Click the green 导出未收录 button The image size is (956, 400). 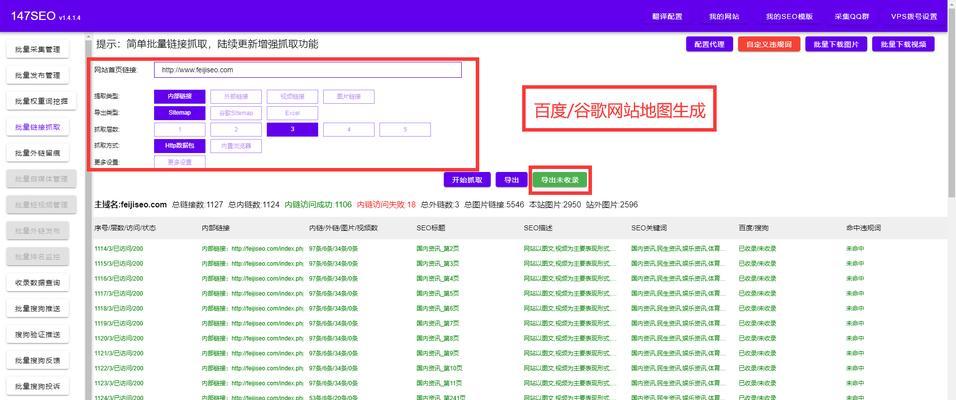(x=560, y=180)
